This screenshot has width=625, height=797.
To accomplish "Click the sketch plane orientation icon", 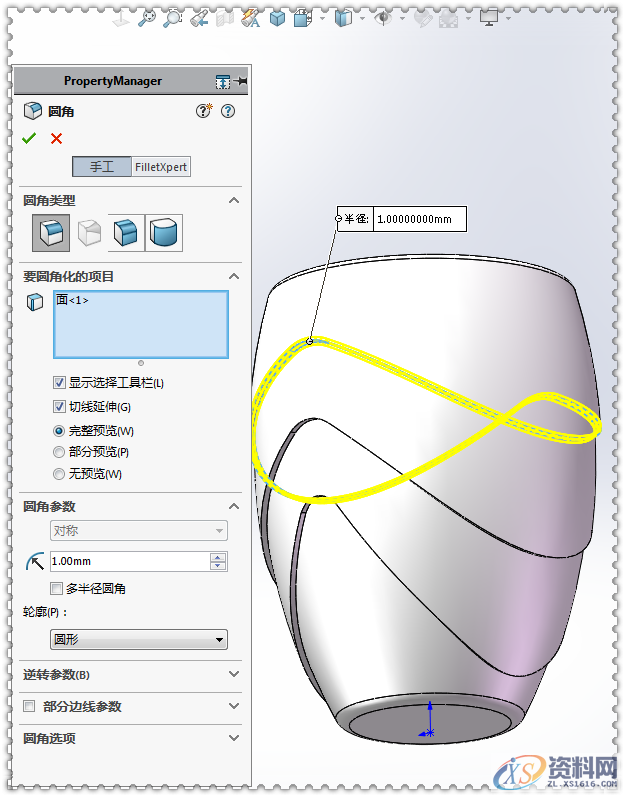I will (121, 19).
